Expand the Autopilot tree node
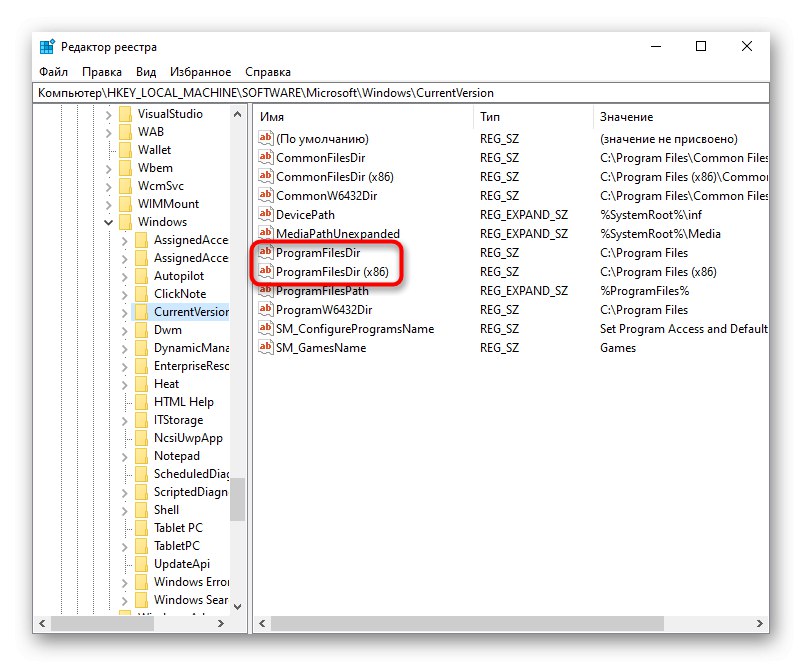The width and height of the screenshot is (802, 666). click(x=125, y=276)
